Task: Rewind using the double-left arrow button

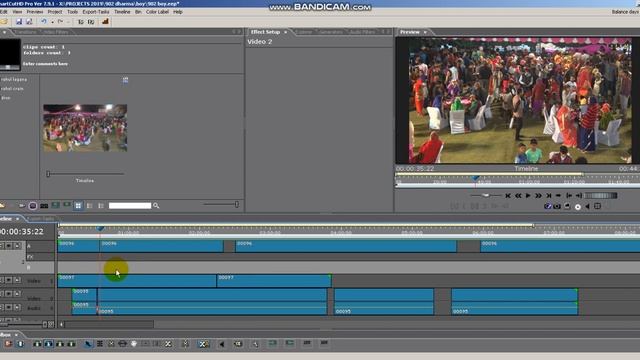Action: coord(518,196)
